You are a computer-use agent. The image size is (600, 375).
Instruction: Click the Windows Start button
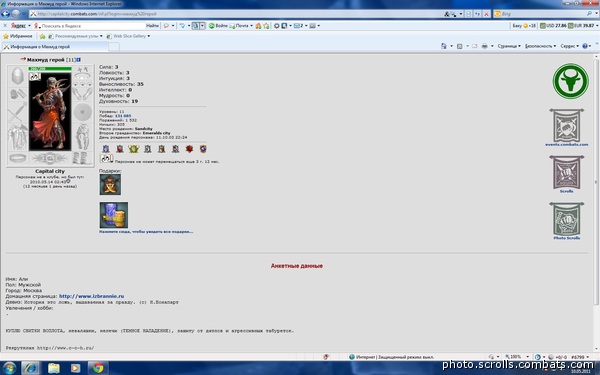8,368
